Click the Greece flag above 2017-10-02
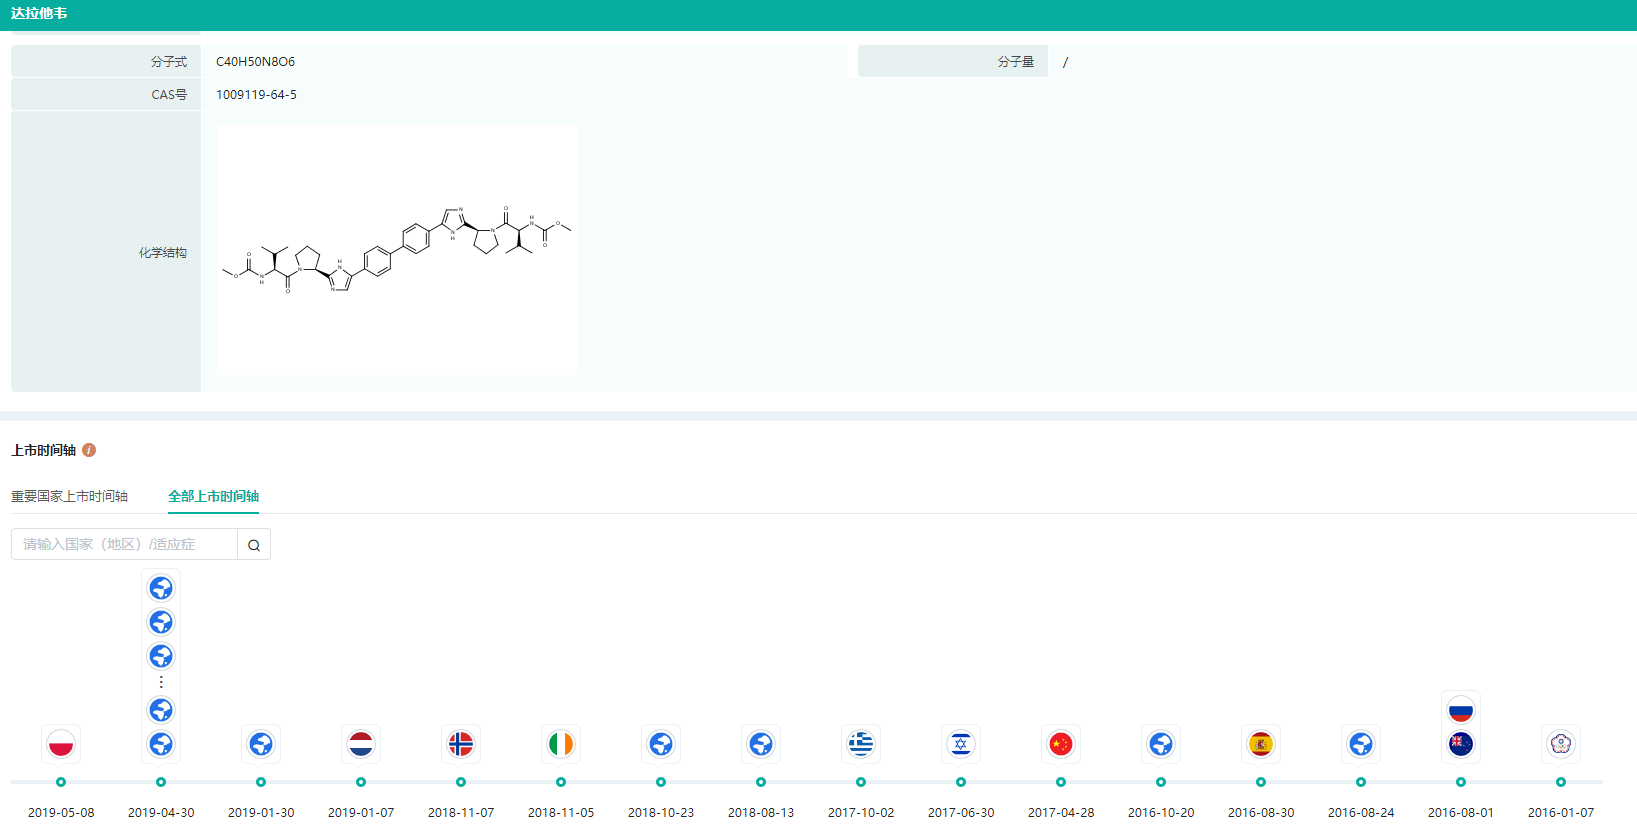 click(x=861, y=744)
